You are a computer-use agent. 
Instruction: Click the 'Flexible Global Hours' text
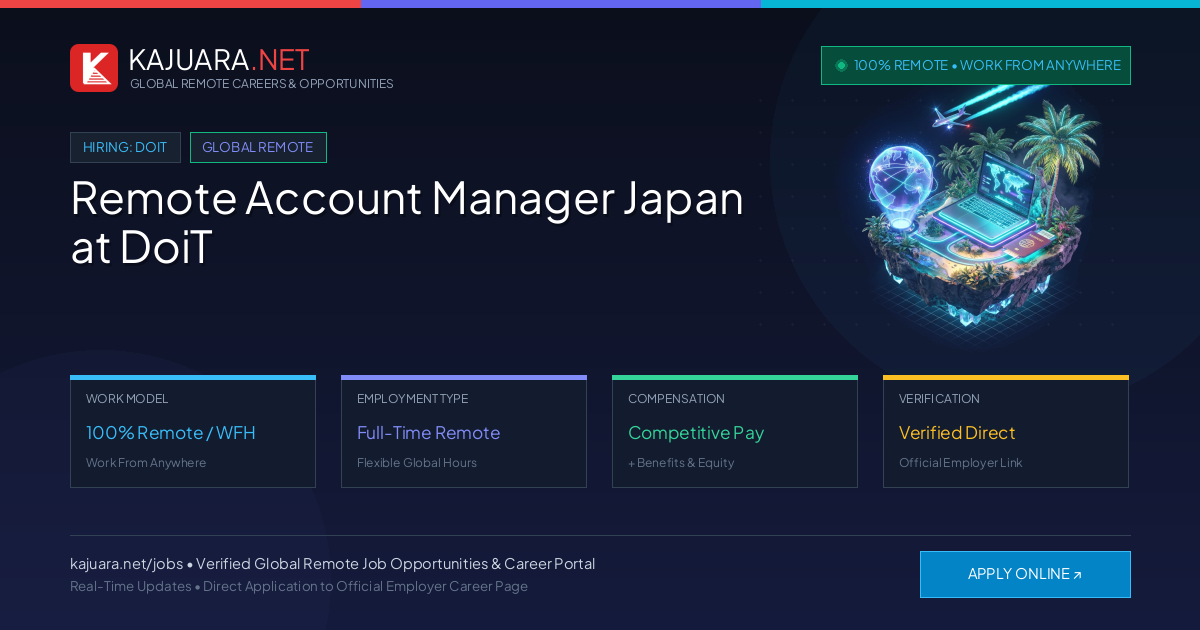point(417,463)
